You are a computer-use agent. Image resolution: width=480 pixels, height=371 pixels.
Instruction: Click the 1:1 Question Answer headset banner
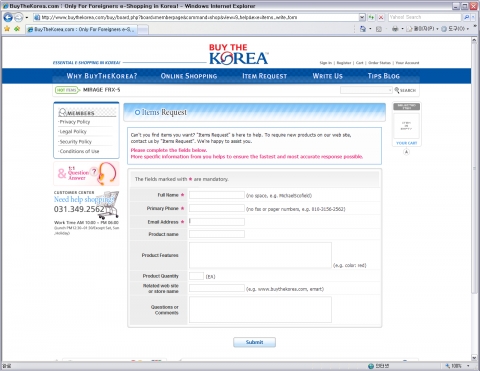[x=86, y=173]
